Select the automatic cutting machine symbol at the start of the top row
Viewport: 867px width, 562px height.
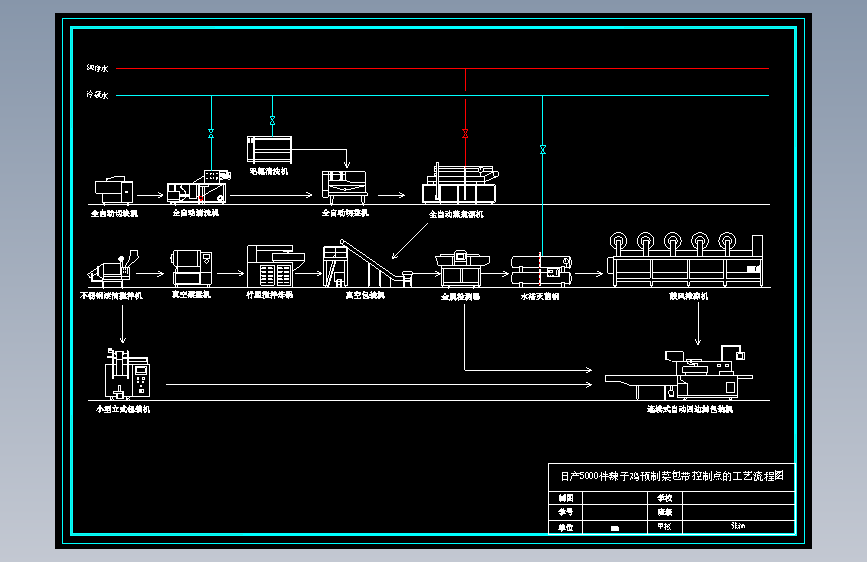[x=114, y=190]
